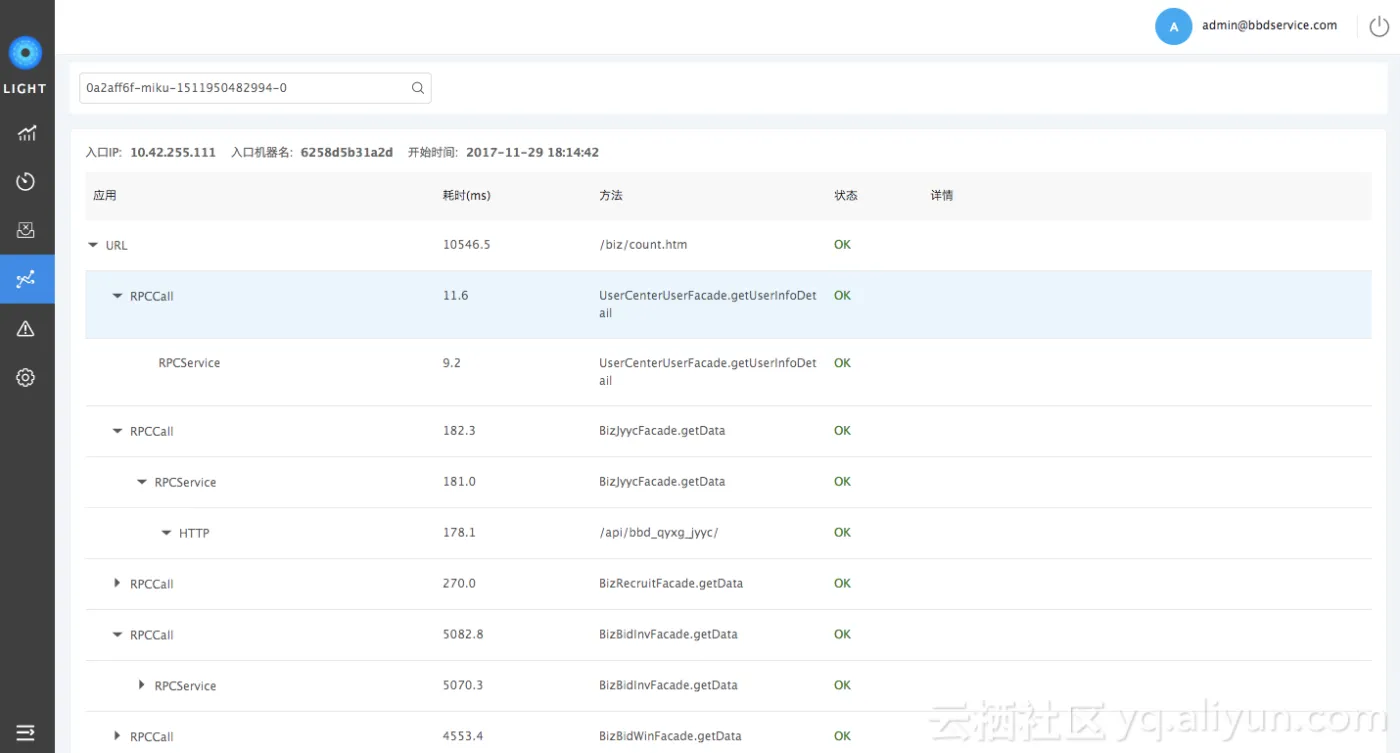Click the entry IP 10.42.255.111
The height and width of the screenshot is (753, 1400).
pos(173,153)
